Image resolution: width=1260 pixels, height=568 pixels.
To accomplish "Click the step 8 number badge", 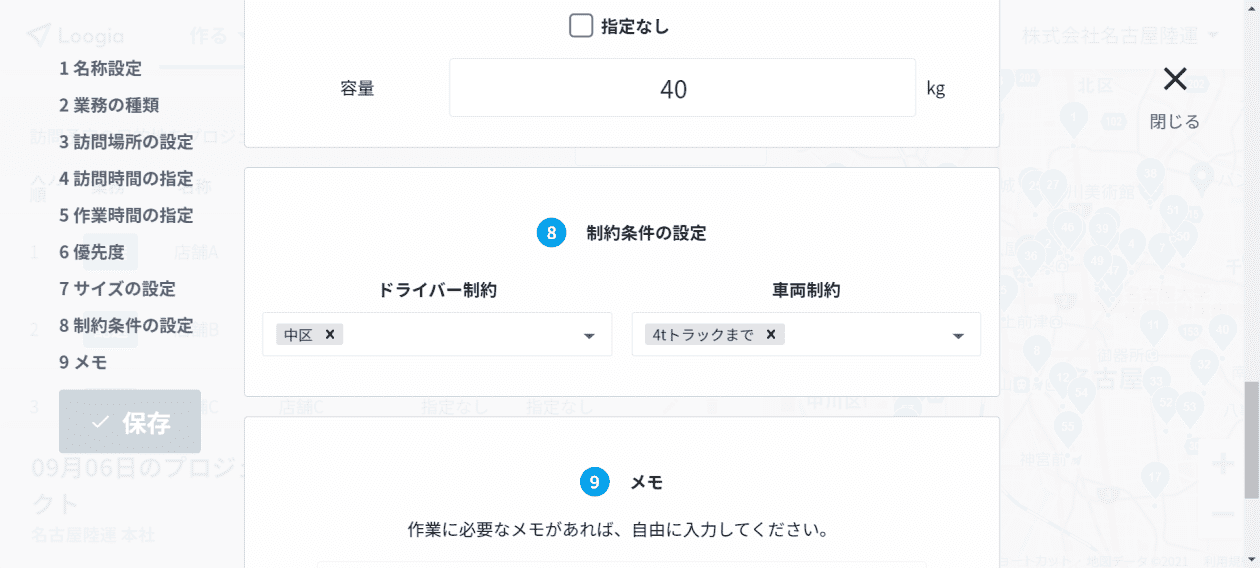I will 551,233.
